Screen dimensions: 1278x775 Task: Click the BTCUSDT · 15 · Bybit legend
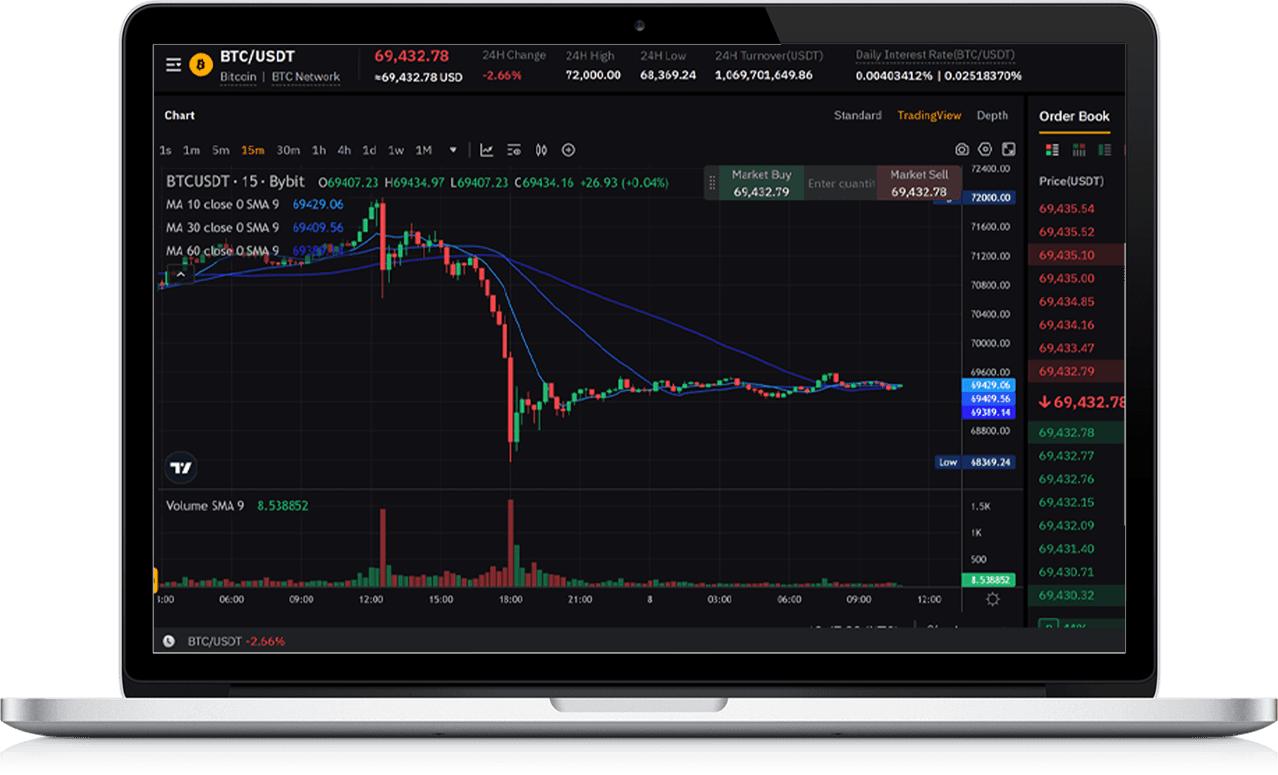pos(235,182)
